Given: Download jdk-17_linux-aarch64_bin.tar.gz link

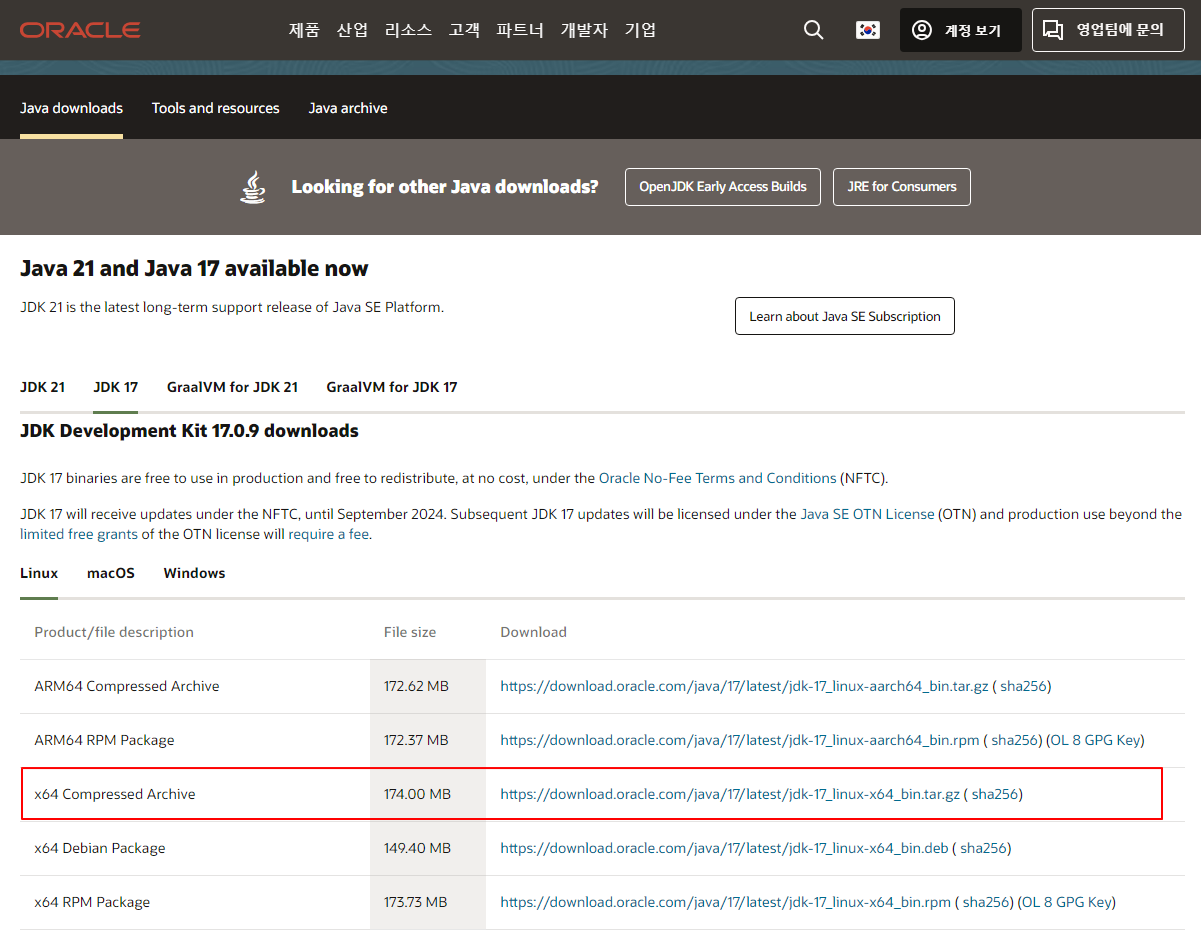Looking at the screenshot, I should click(744, 686).
